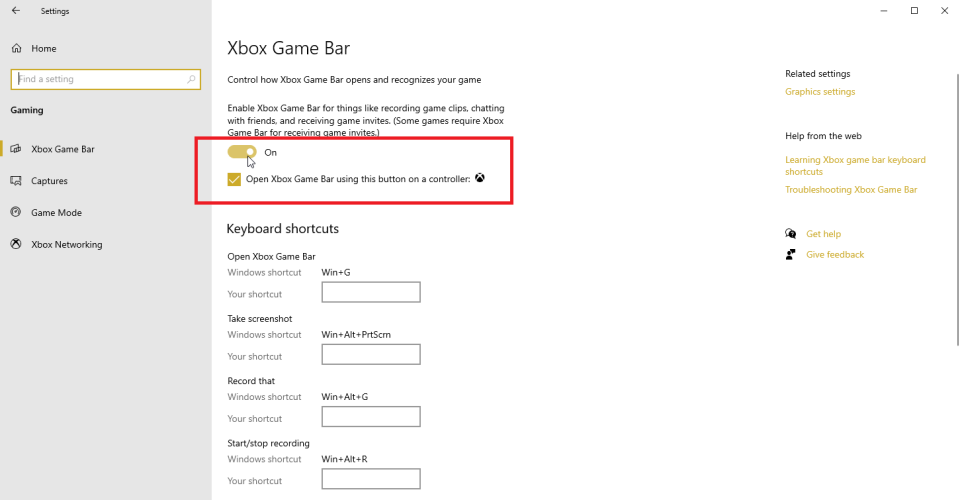
Task: Click the Win+Alt+G shortcut text
Action: point(345,397)
